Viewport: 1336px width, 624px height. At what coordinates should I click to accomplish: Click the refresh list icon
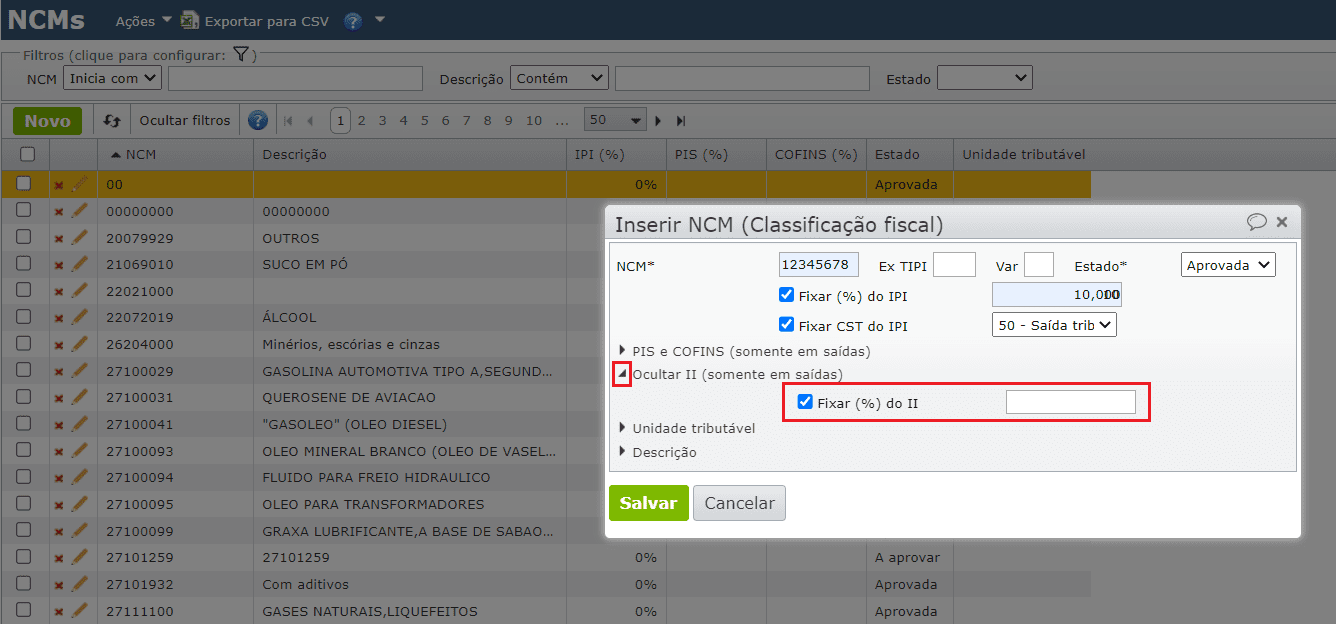tap(112, 121)
